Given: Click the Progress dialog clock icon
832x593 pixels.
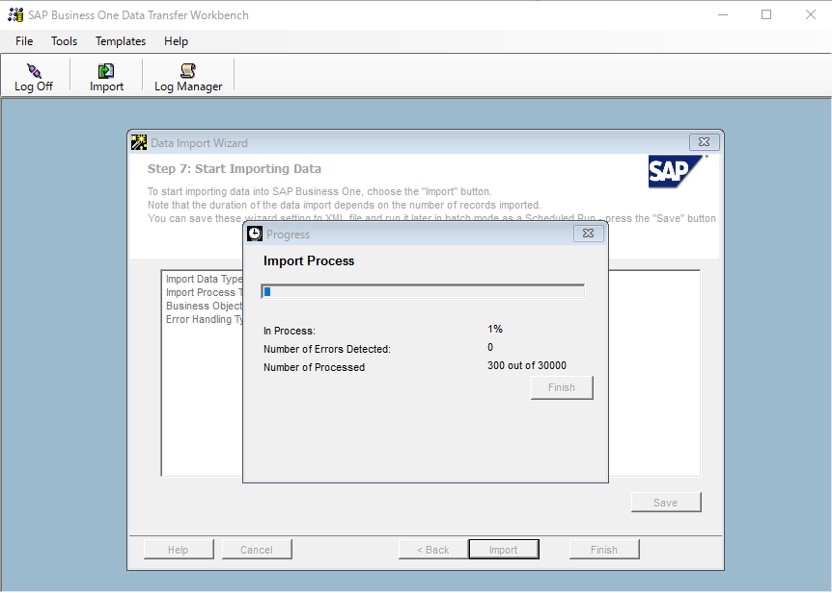Looking at the screenshot, I should pos(255,233).
